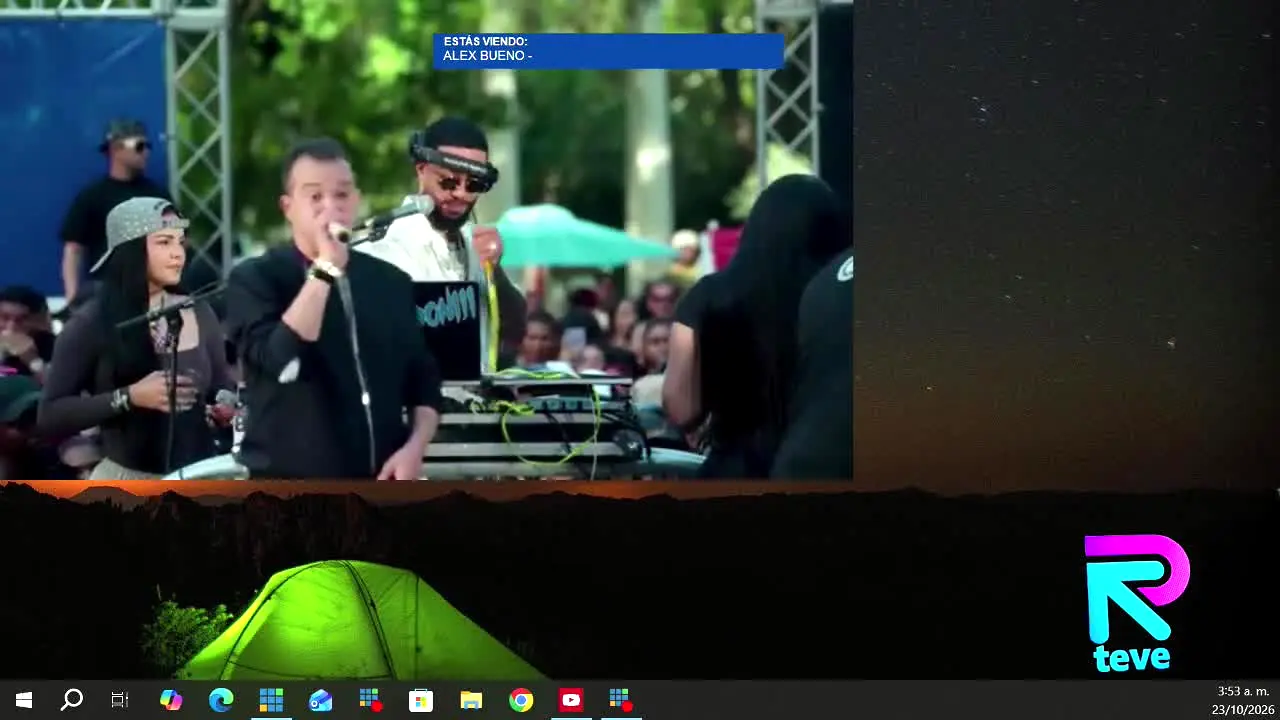
Task: Open red-dot tiles app beside YouTube icon
Action: pos(621,700)
